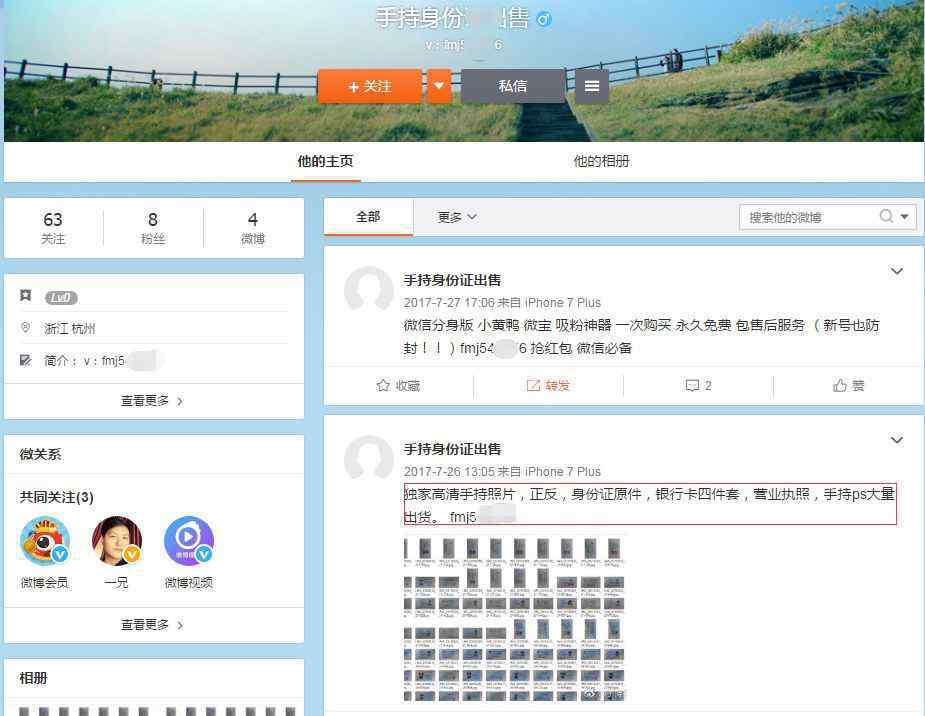Open the search options arrow next to magnifier
The image size is (925, 716).
point(904,217)
